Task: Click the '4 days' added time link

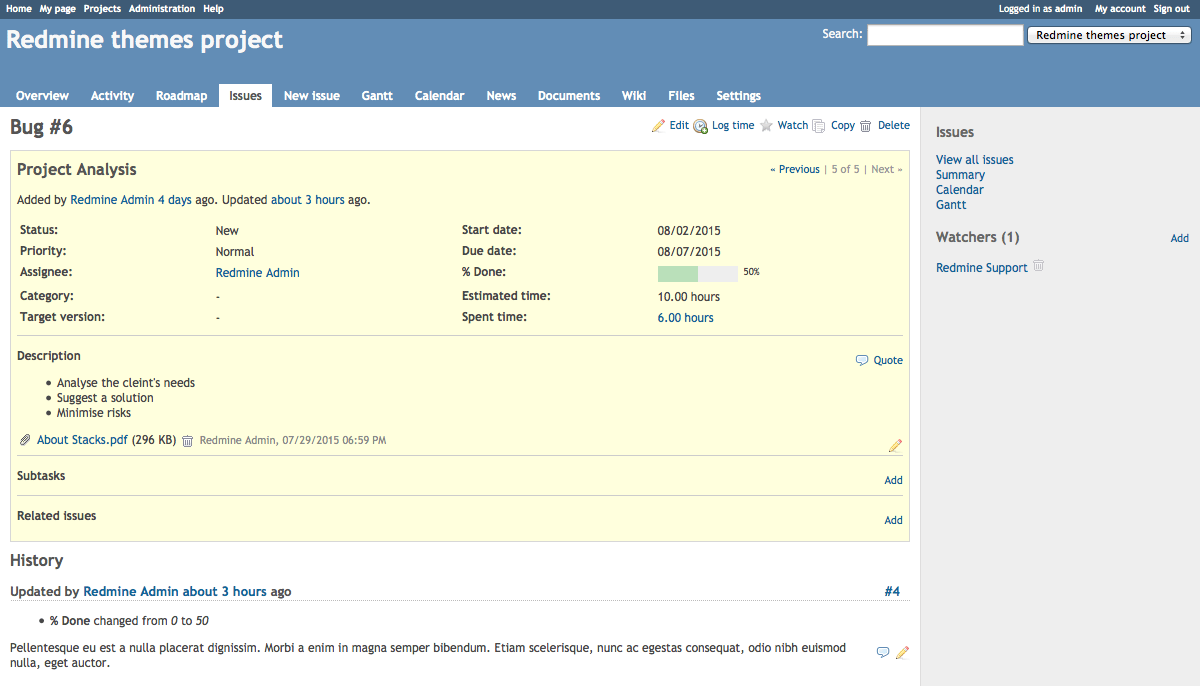Action: point(175,200)
